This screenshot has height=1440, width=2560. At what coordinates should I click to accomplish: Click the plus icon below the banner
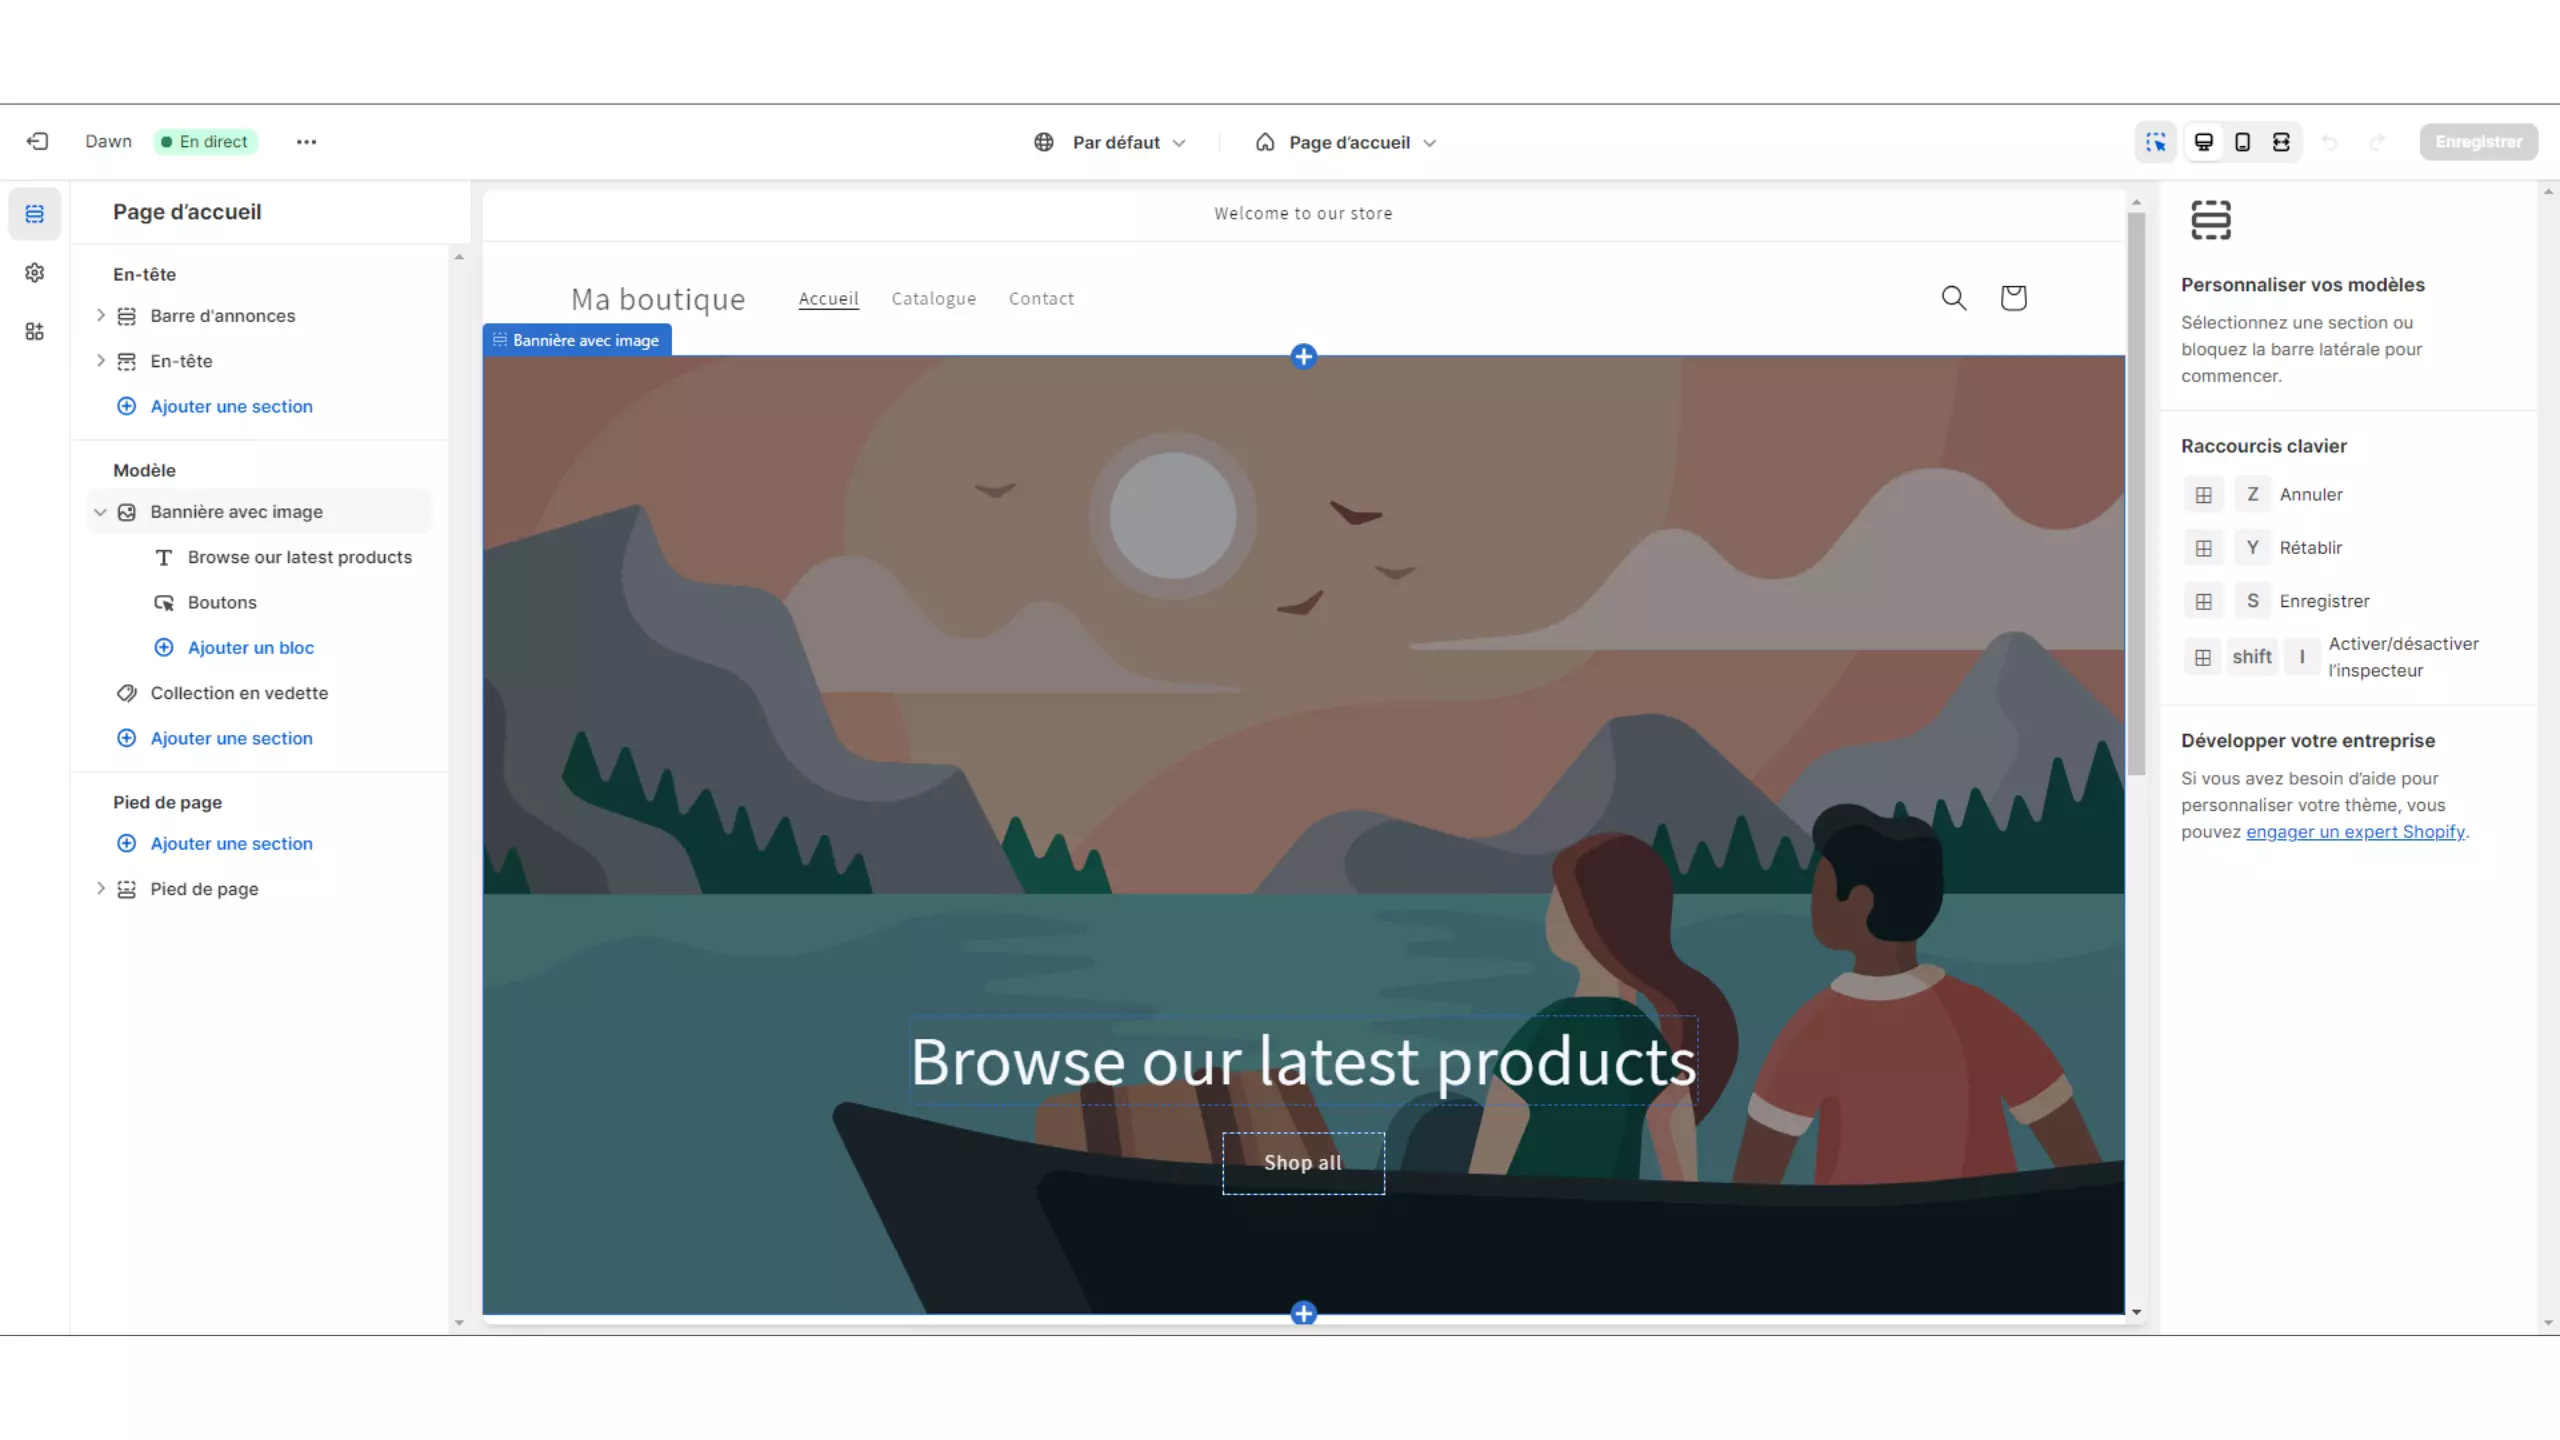click(1303, 1313)
